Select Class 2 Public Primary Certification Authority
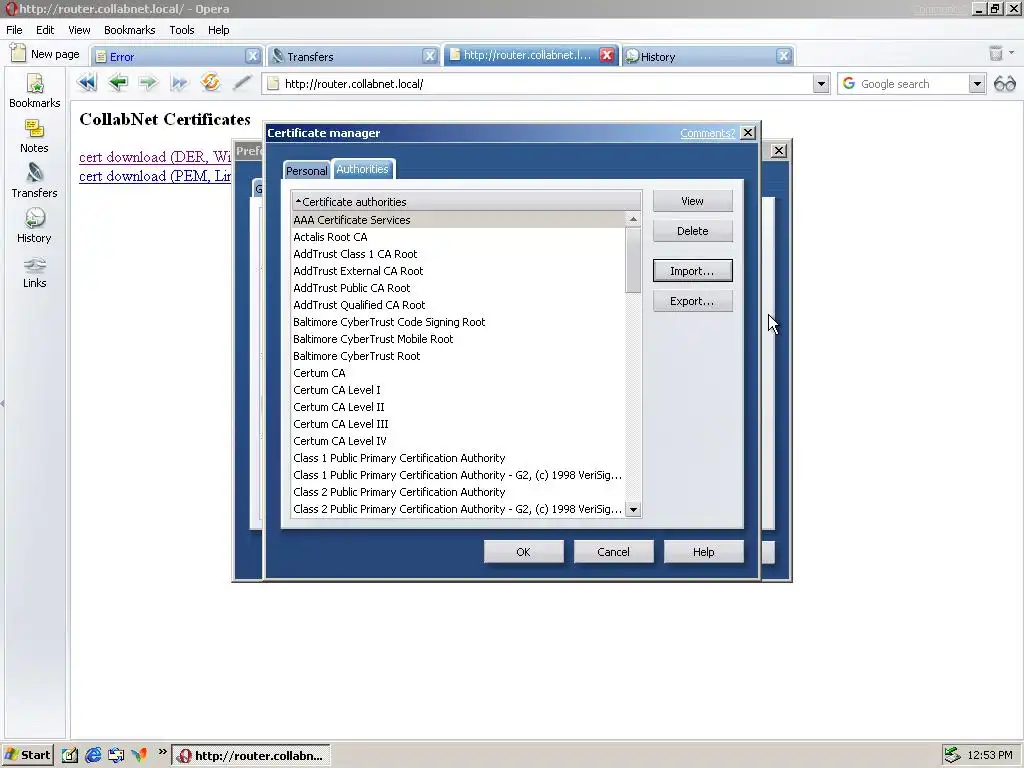 point(458,492)
